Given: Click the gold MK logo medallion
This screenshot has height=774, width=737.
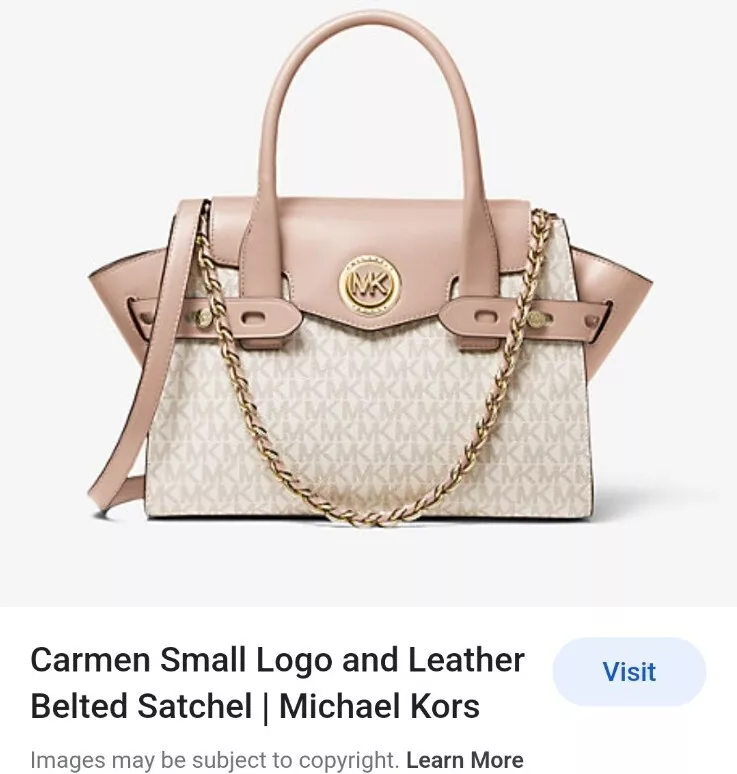Looking at the screenshot, I should pyautogui.click(x=370, y=285).
